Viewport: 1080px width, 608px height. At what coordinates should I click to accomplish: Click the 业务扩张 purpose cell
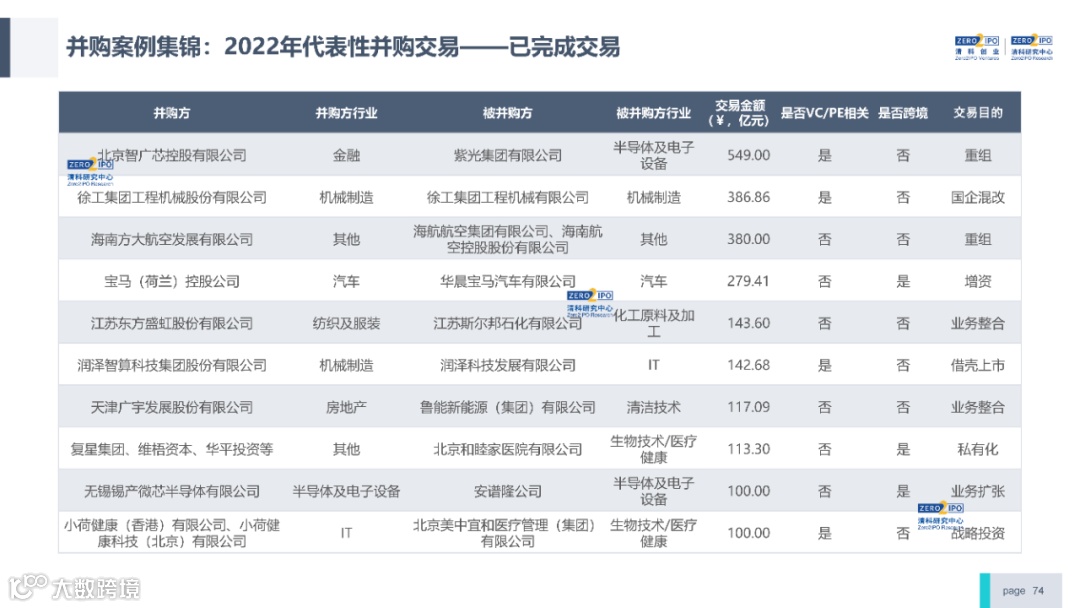click(x=977, y=491)
